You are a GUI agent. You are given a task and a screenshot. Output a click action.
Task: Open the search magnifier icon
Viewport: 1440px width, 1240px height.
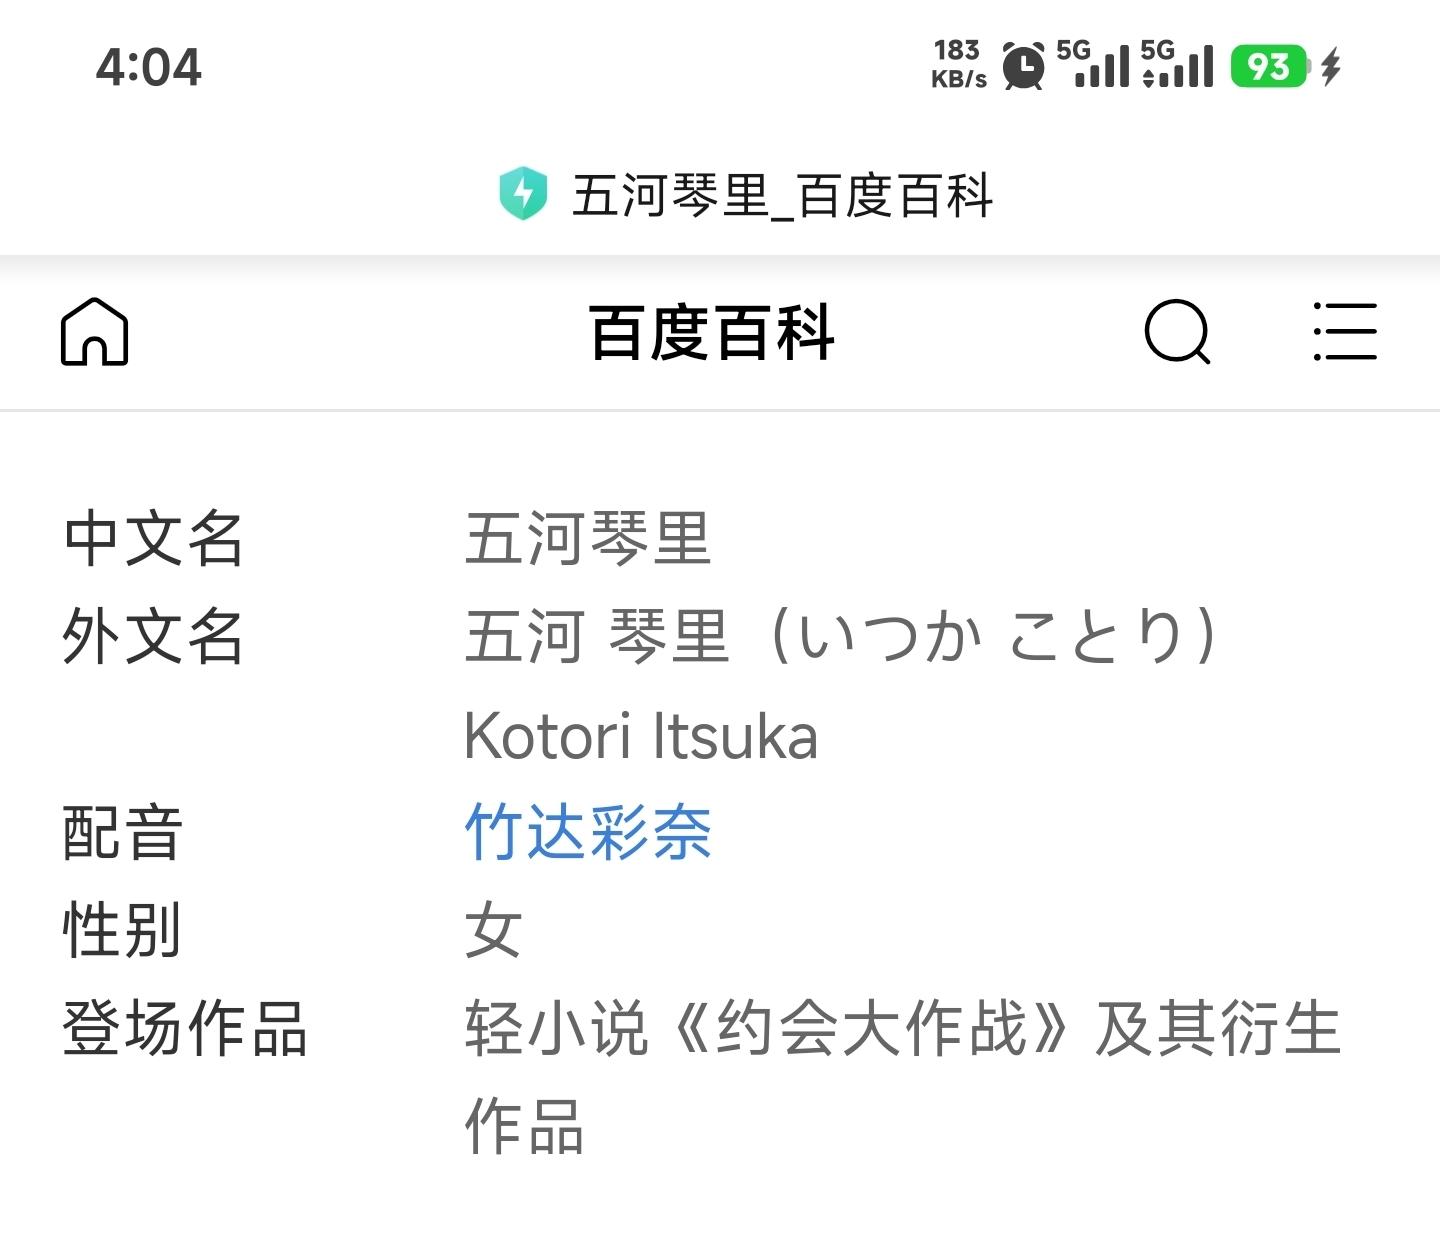point(1176,331)
